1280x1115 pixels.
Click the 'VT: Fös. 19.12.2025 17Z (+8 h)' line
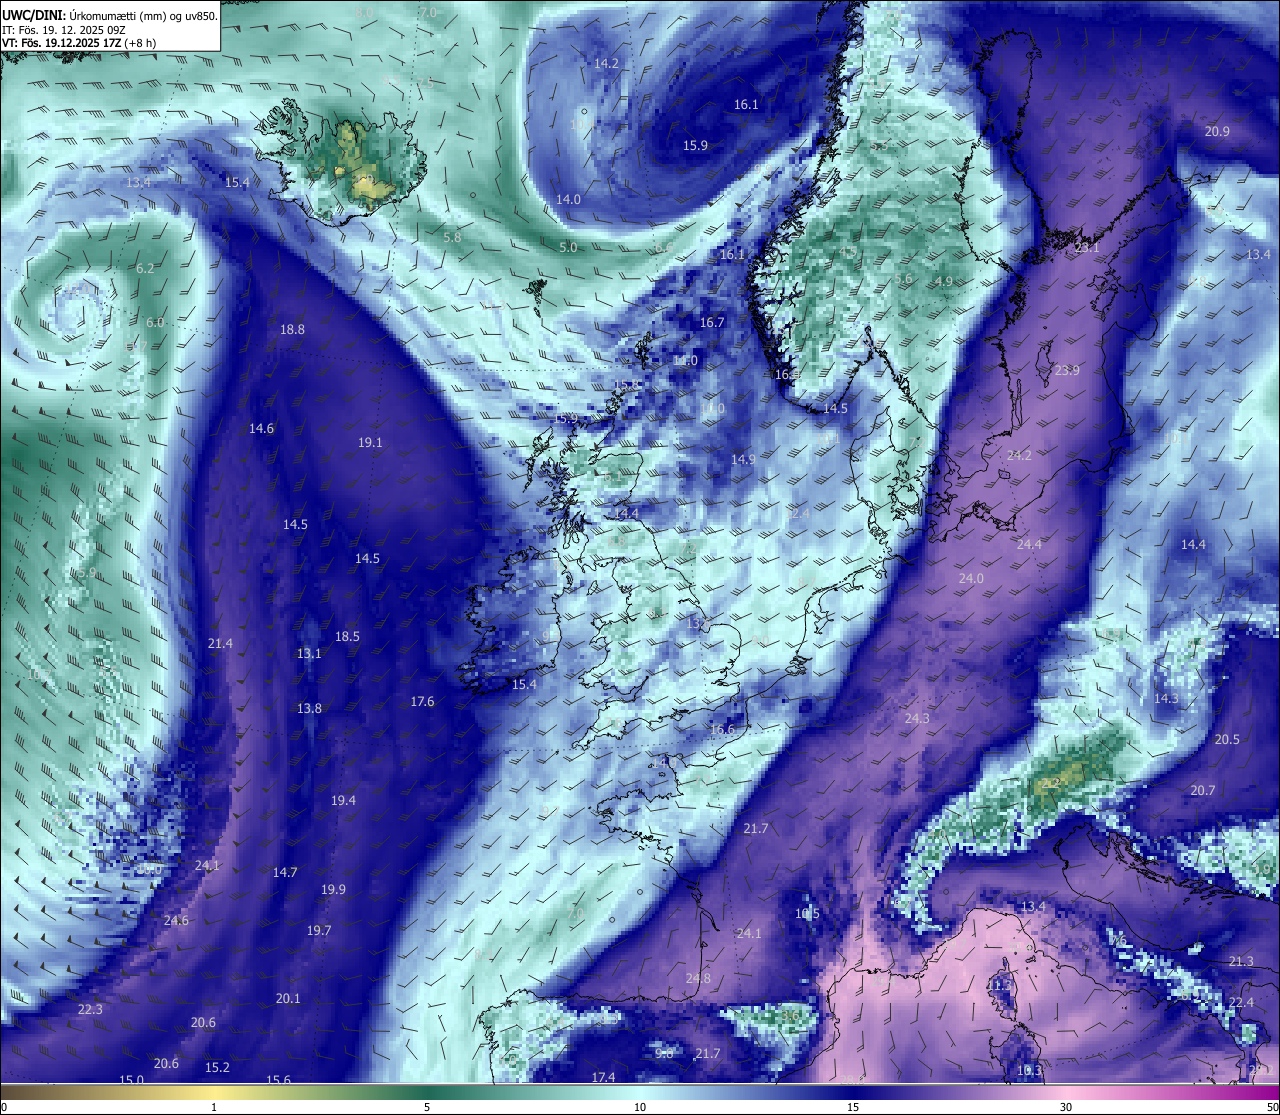pos(79,43)
